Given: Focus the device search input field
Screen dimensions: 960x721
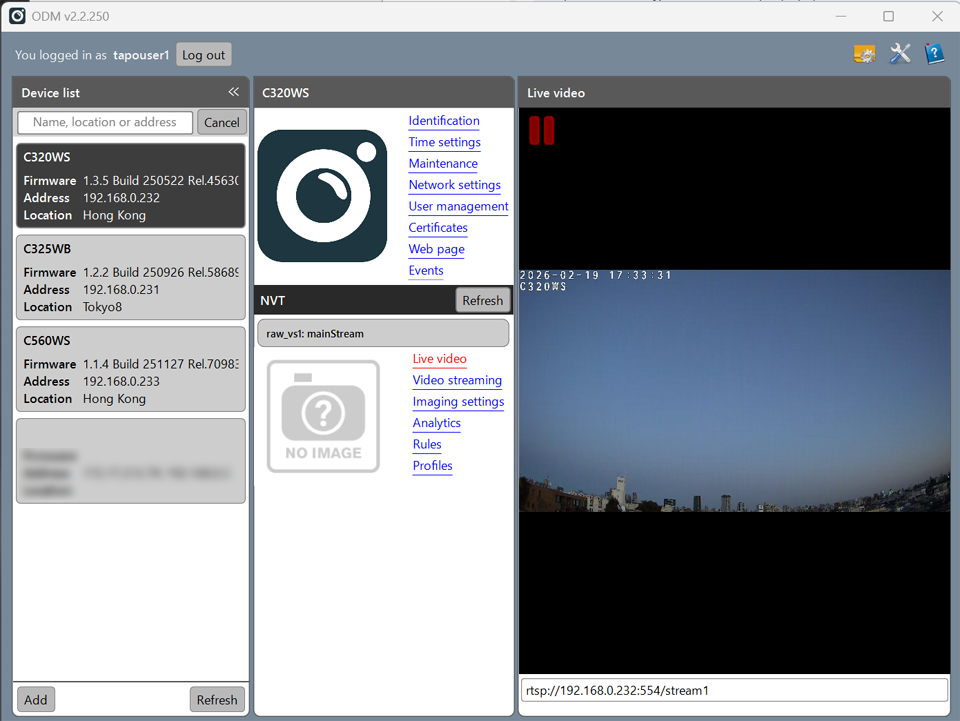Looking at the screenshot, I should pyautogui.click(x=105, y=122).
